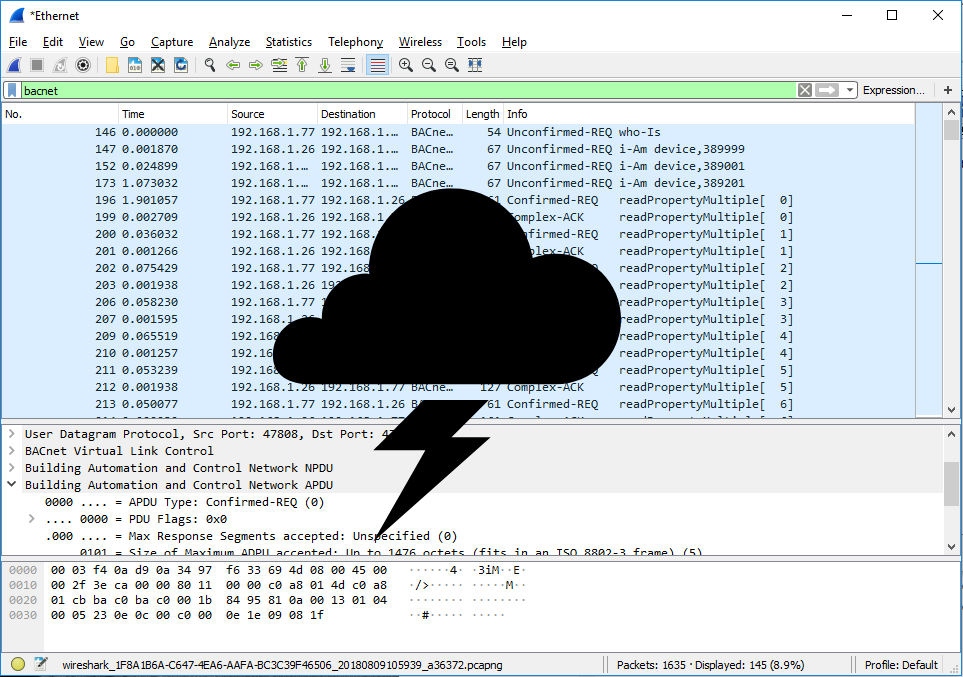Stop the running packet capture
The image size is (963, 677).
(37, 65)
